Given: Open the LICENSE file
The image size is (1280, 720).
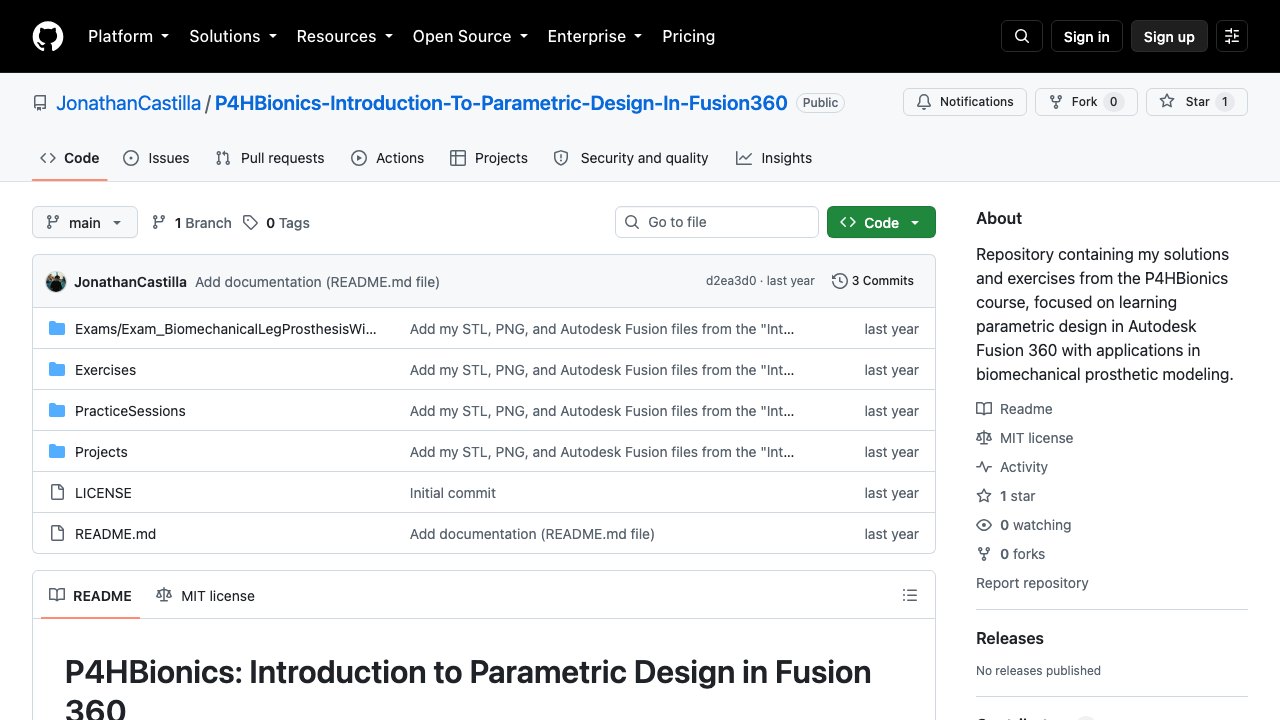Looking at the screenshot, I should (x=103, y=493).
